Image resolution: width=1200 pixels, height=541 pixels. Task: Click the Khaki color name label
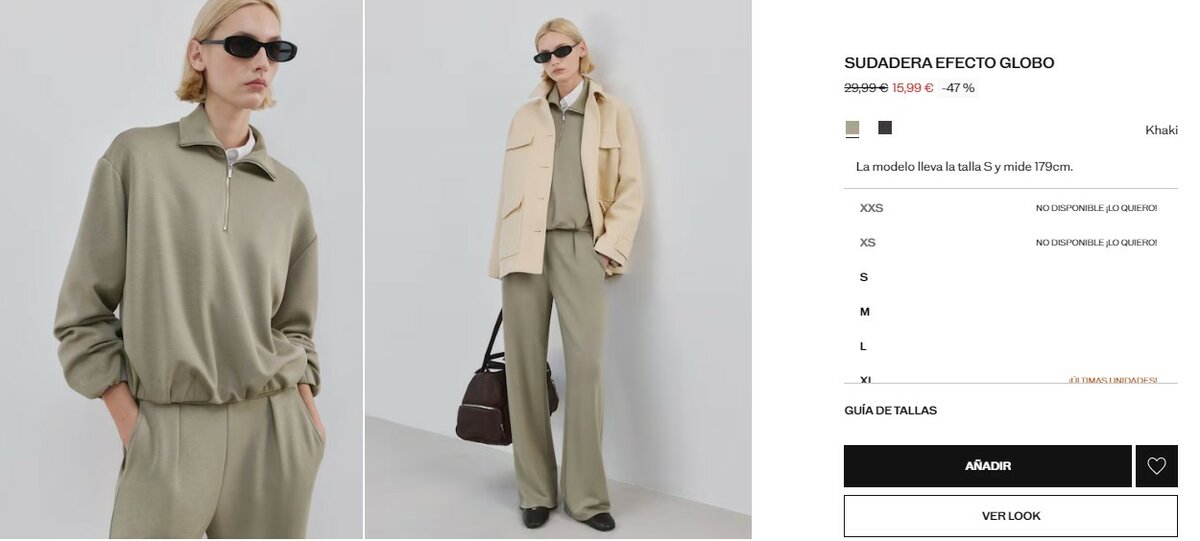coord(1161,130)
